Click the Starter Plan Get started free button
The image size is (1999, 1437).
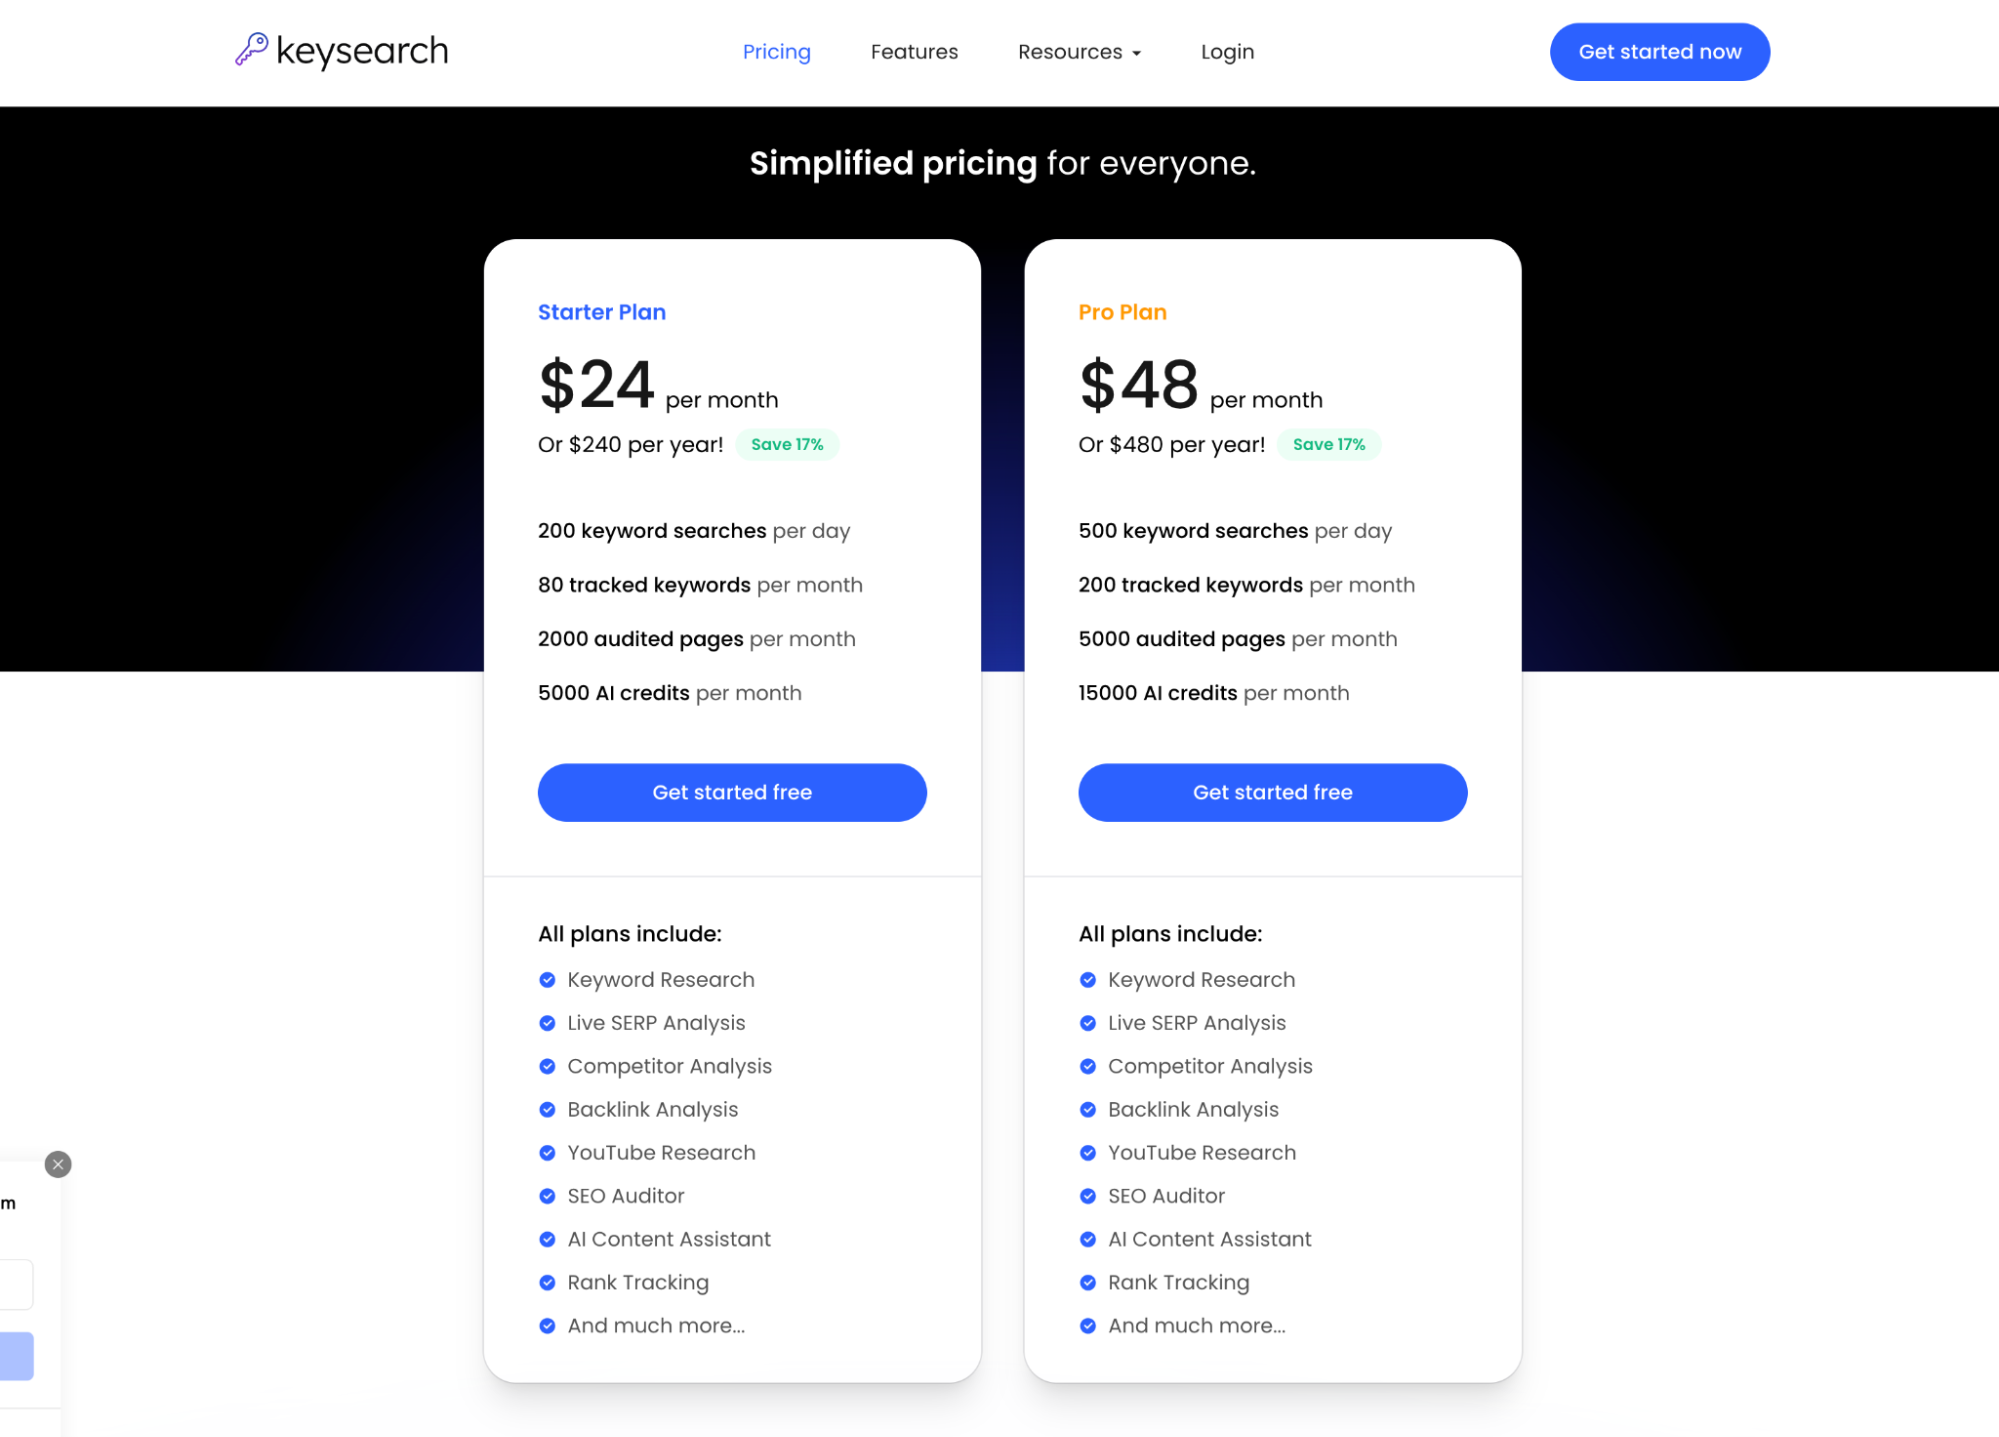733,791
